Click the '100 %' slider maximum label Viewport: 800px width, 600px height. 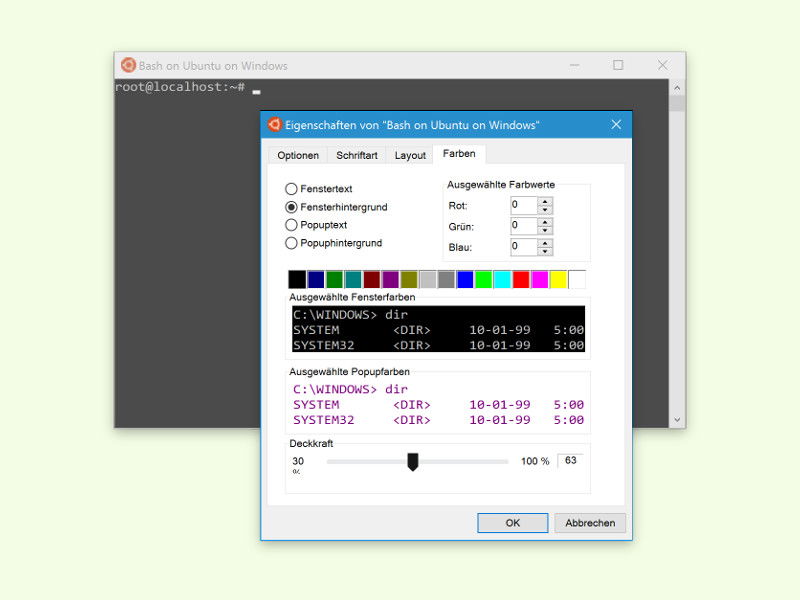(x=535, y=461)
